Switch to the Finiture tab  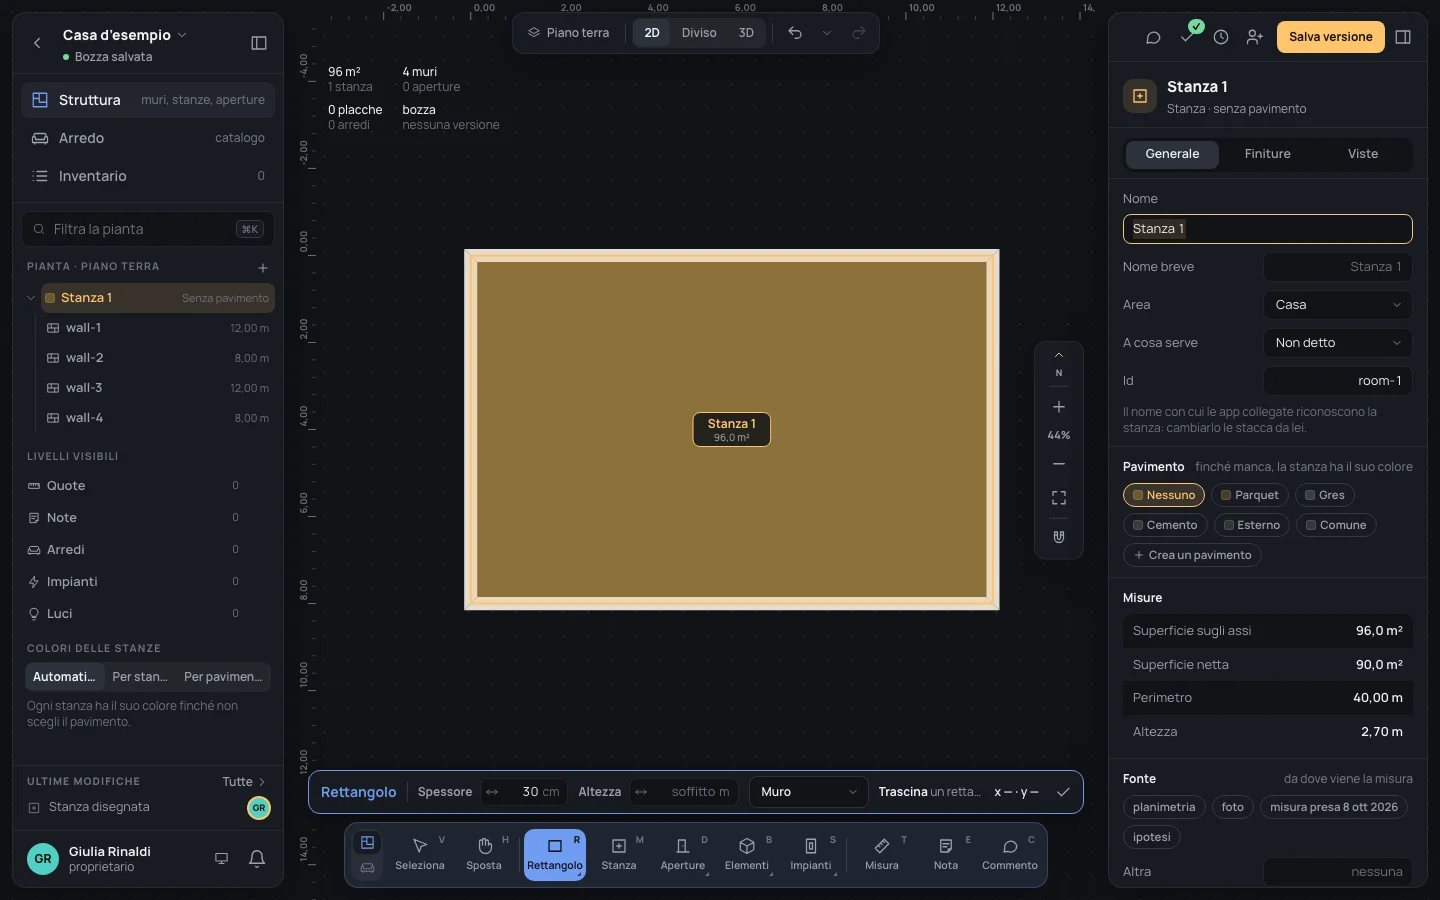click(x=1267, y=154)
